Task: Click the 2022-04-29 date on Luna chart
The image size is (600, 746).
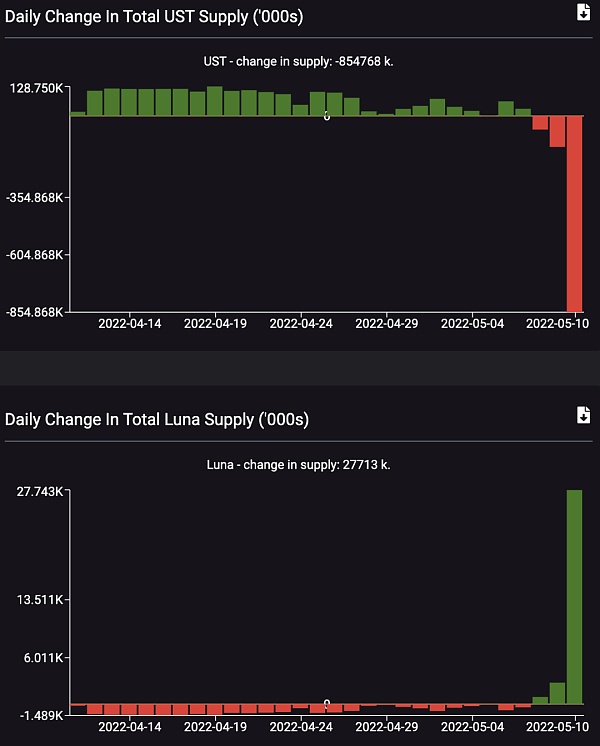Action: tap(387, 727)
